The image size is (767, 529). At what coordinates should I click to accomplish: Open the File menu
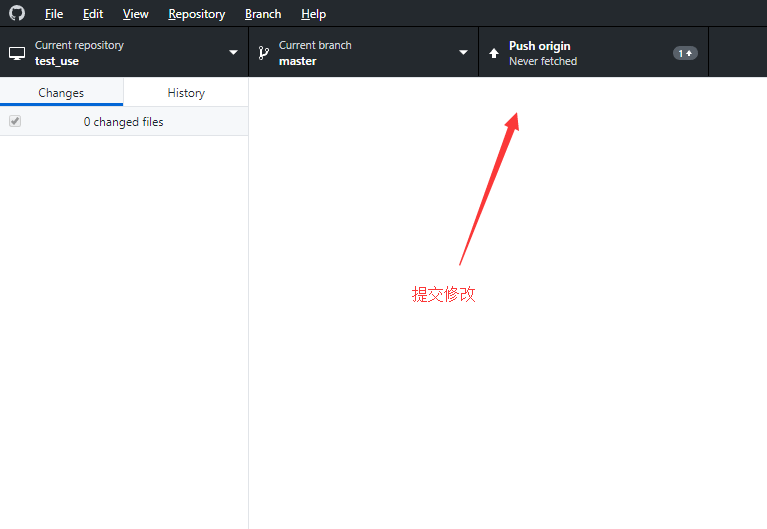pyautogui.click(x=54, y=14)
